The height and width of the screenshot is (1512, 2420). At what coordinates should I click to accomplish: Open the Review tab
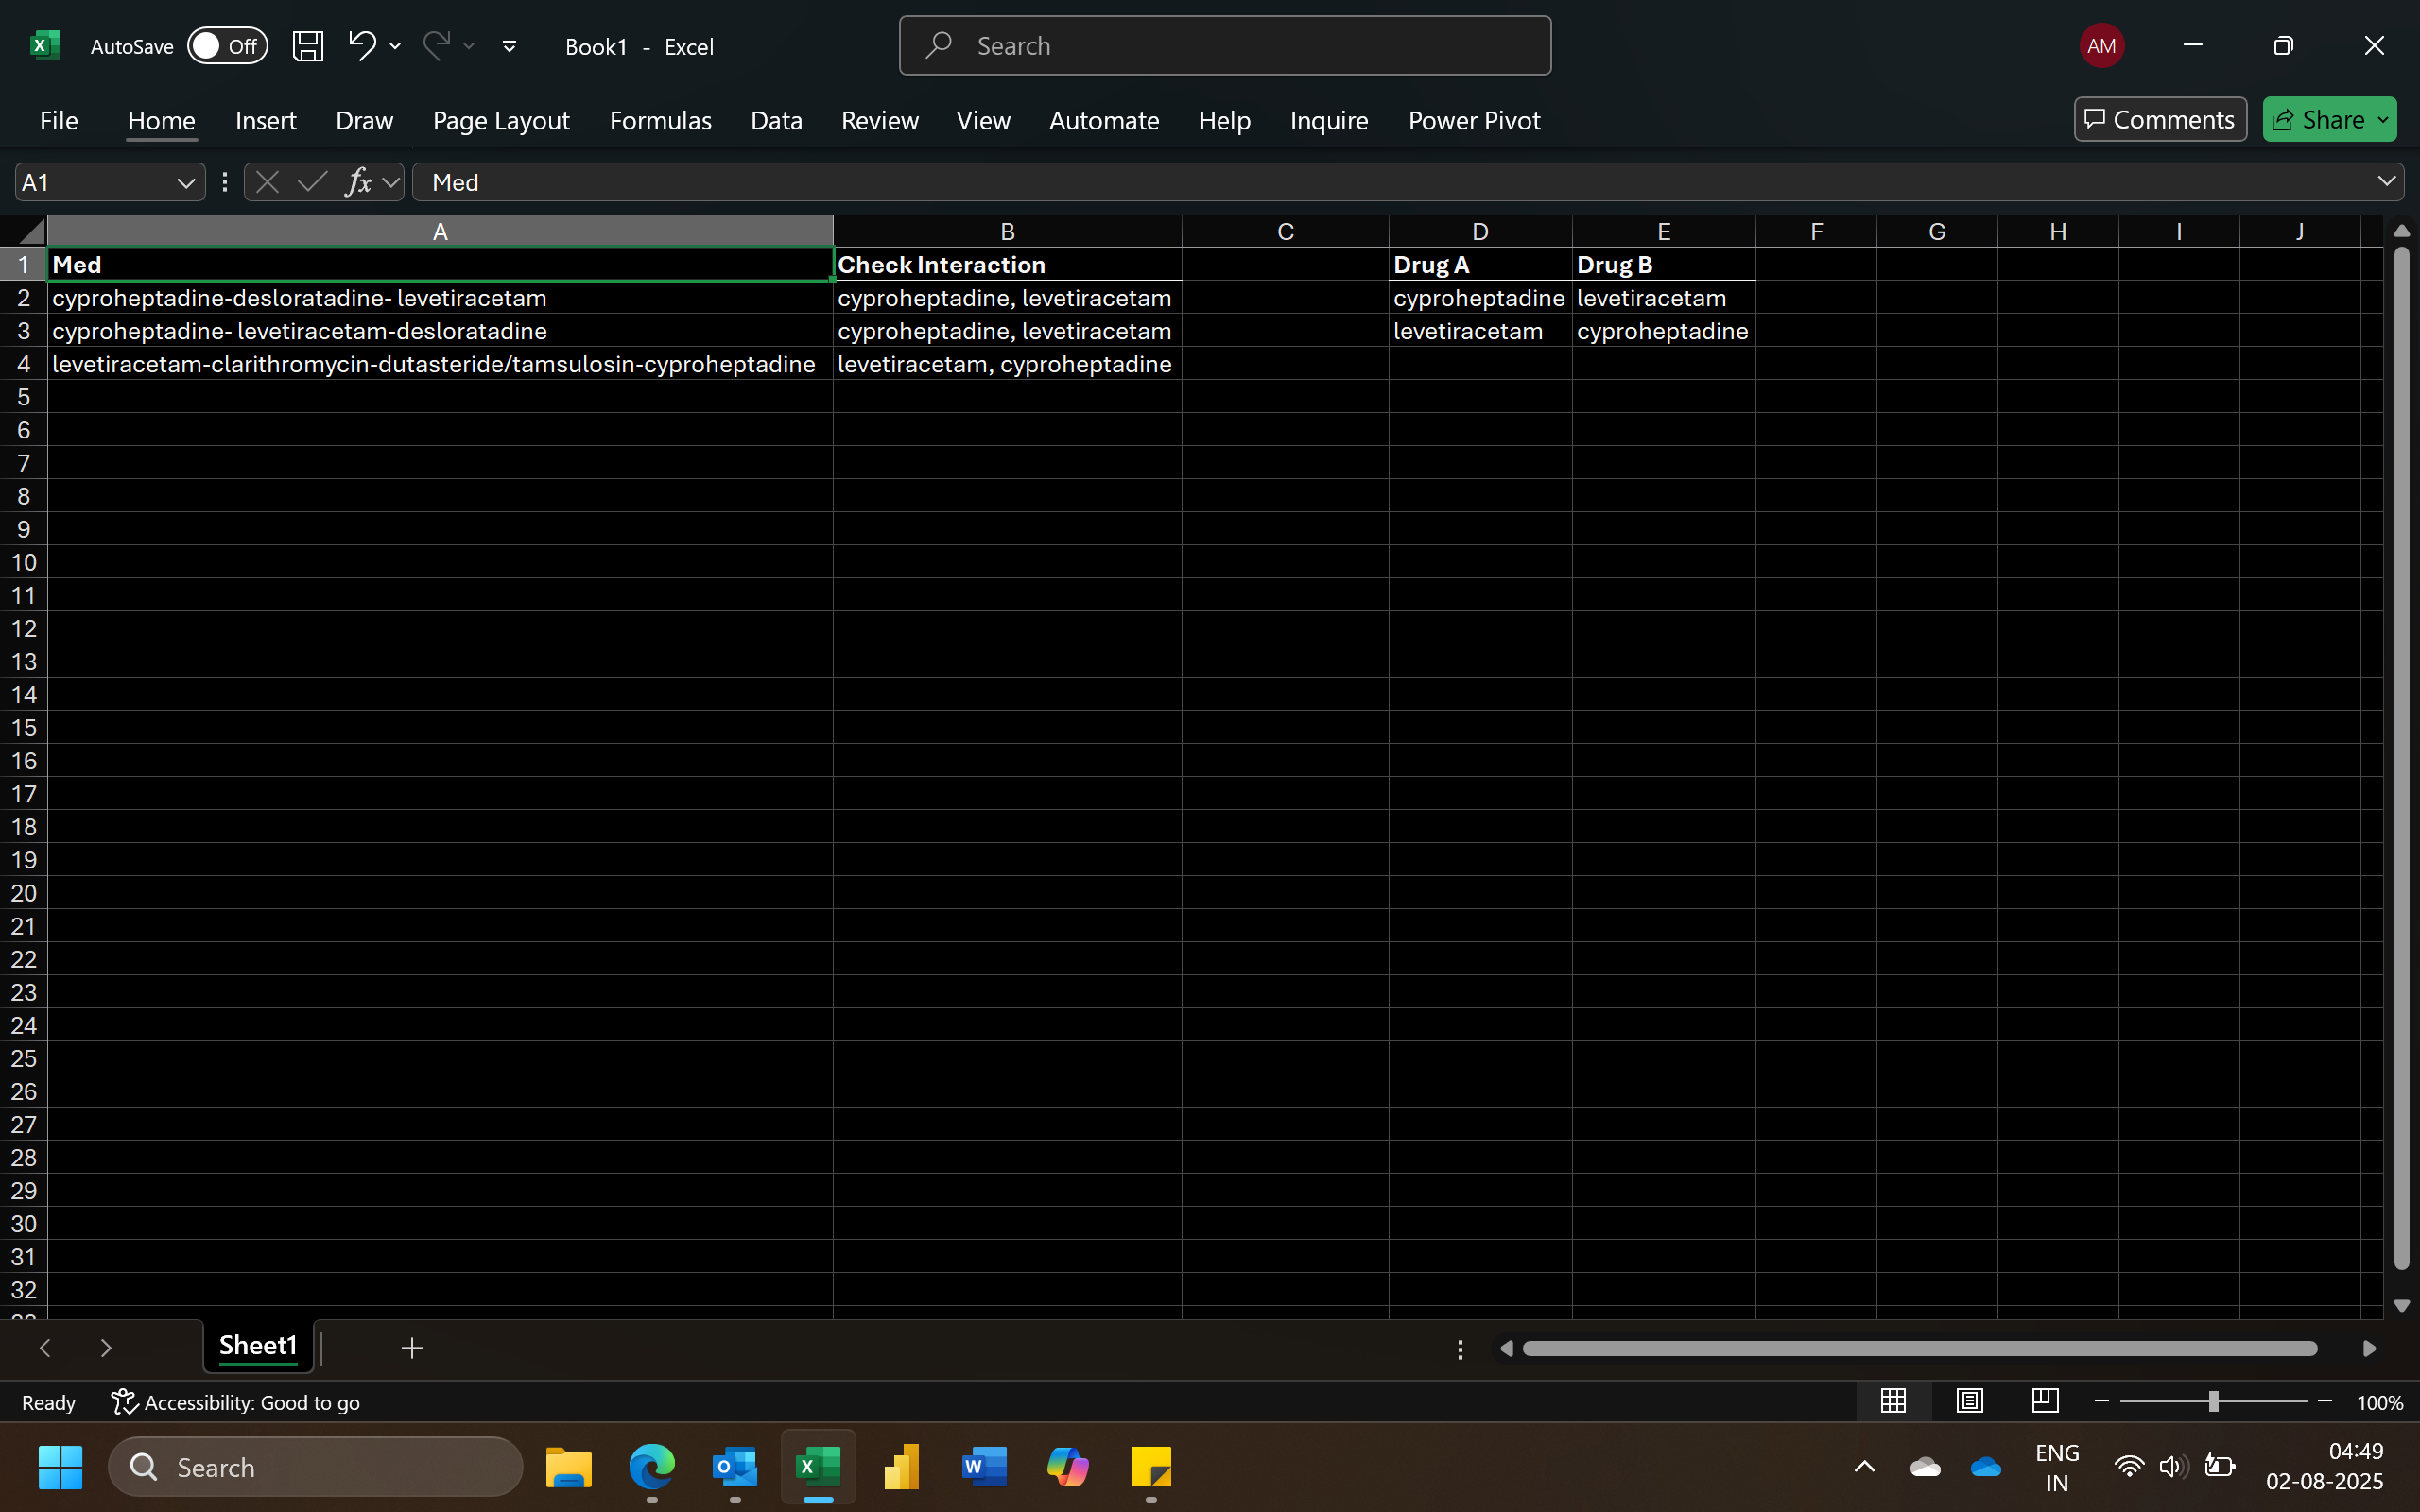click(x=880, y=120)
